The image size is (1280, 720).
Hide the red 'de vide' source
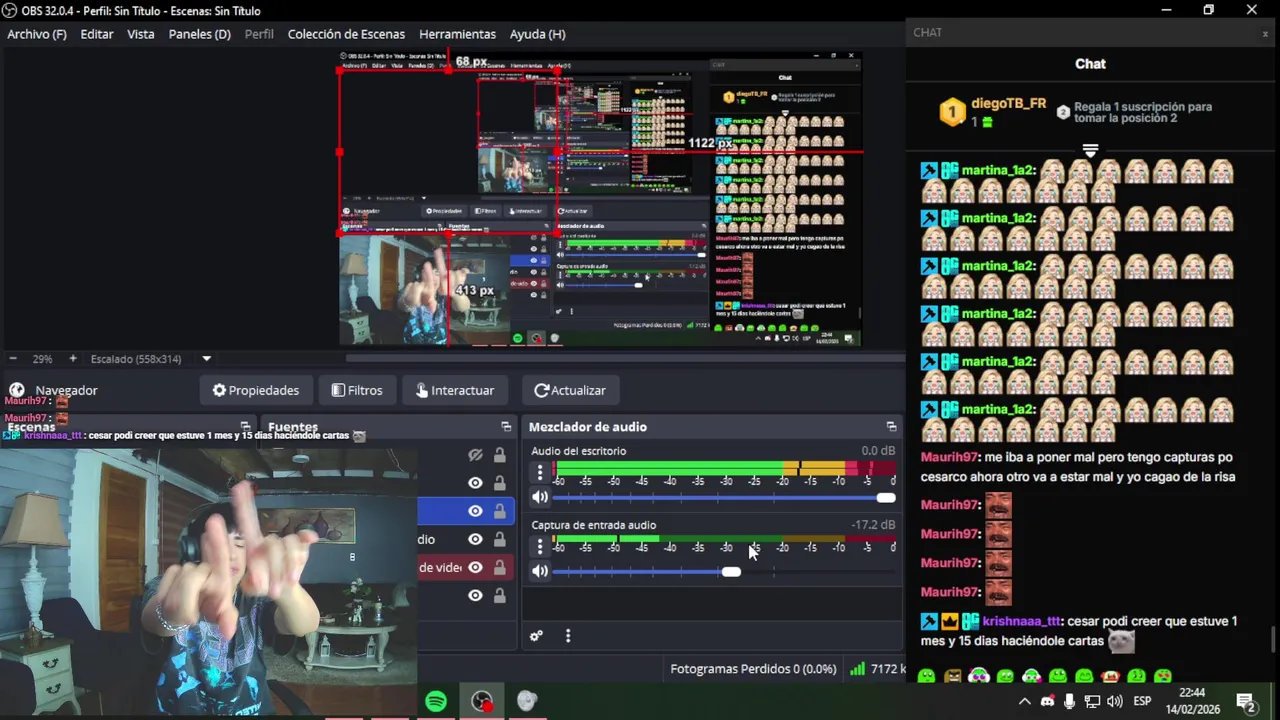(x=475, y=567)
